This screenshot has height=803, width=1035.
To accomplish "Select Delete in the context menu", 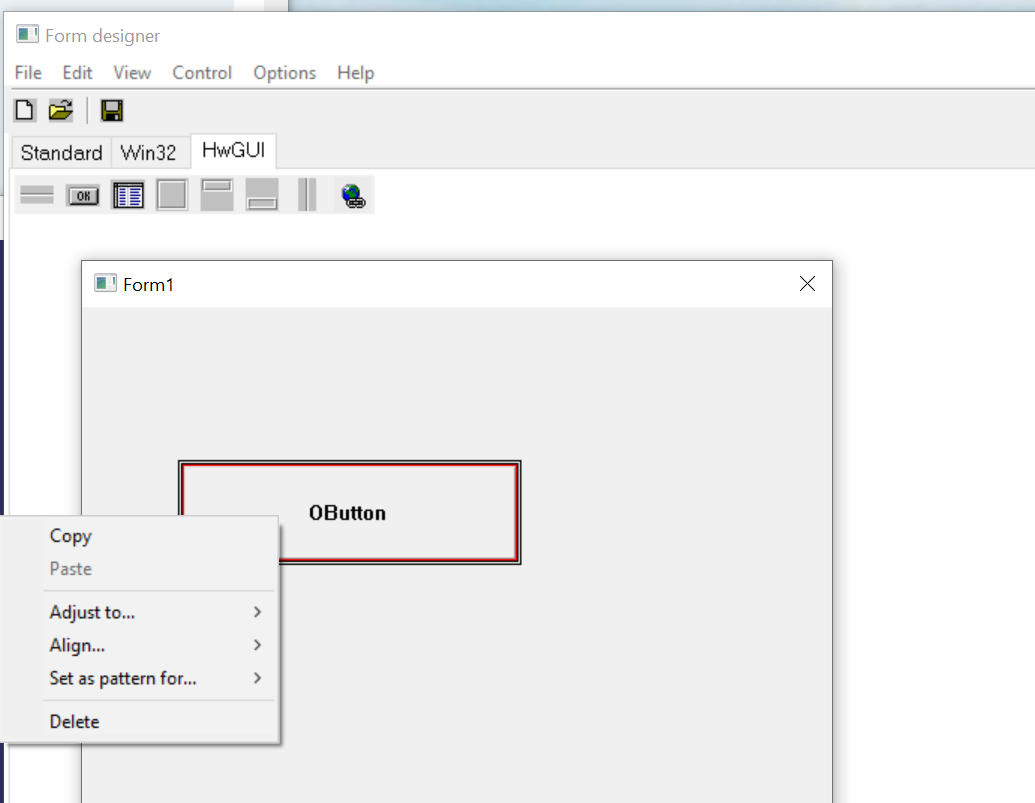I will (x=75, y=721).
